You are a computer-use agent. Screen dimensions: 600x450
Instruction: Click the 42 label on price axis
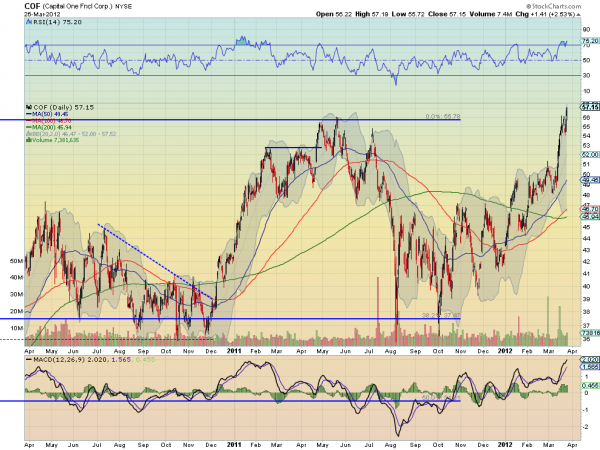tap(586, 262)
